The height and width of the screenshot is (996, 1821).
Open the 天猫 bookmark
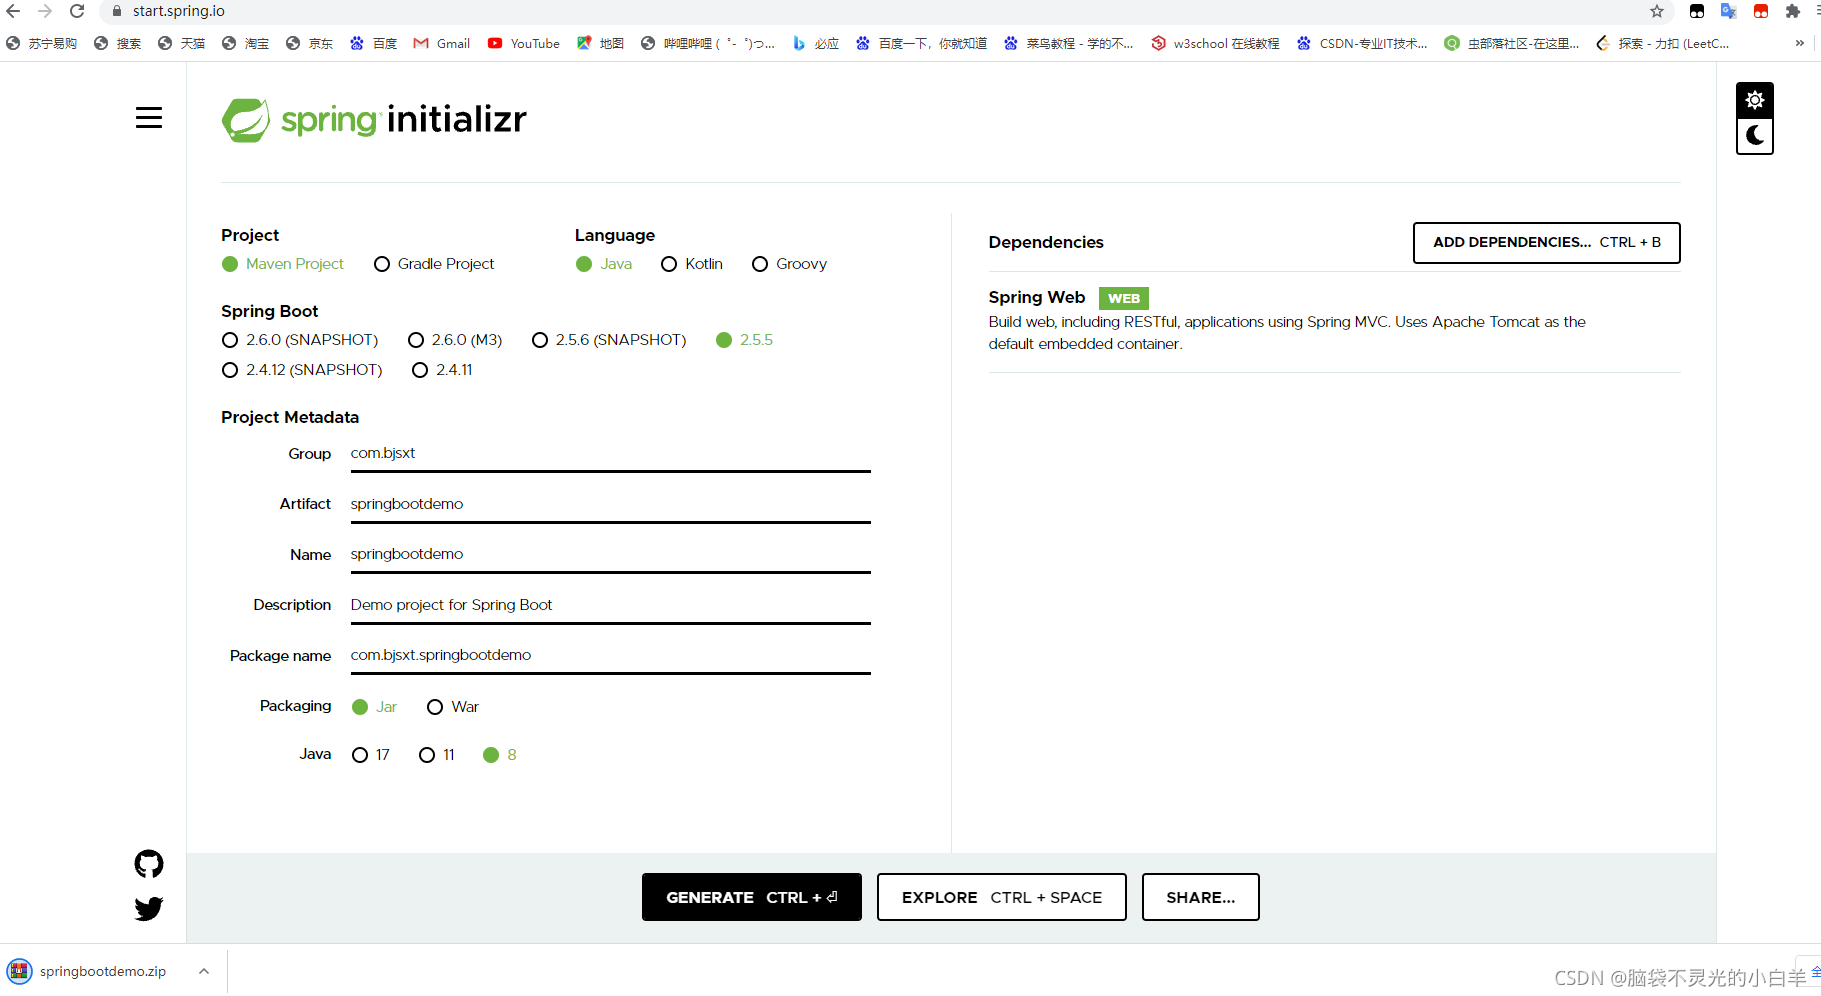point(181,43)
